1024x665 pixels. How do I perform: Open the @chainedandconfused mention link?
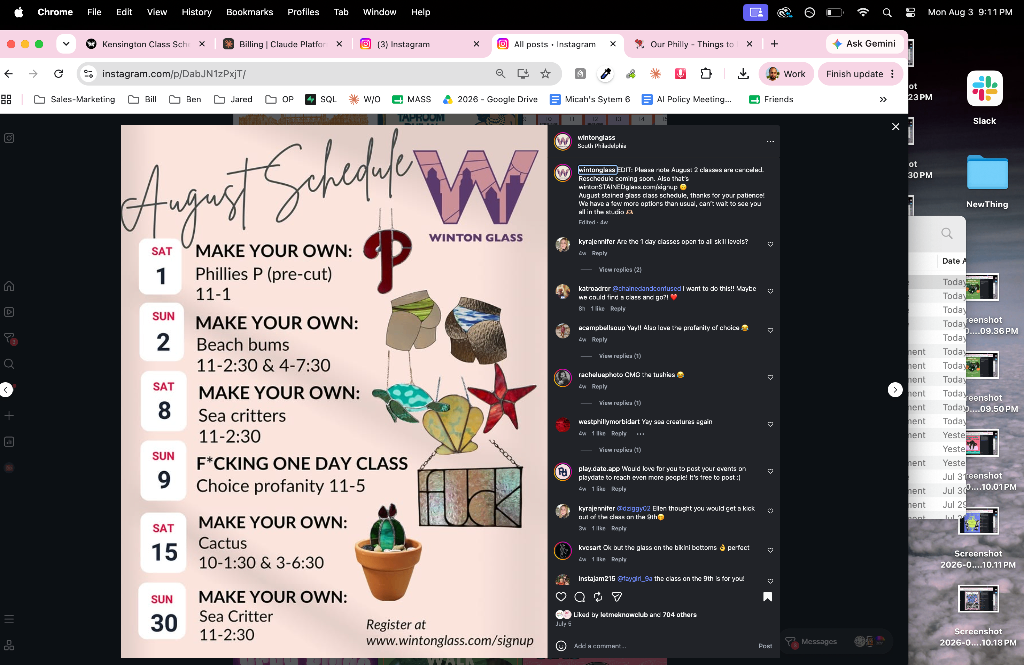tap(647, 288)
